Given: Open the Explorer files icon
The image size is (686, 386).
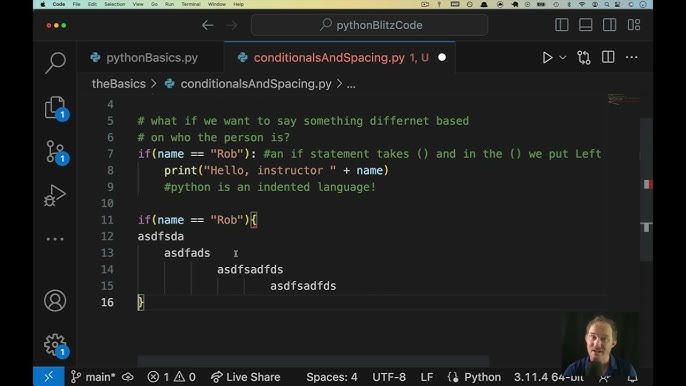Looking at the screenshot, I should [x=56, y=108].
